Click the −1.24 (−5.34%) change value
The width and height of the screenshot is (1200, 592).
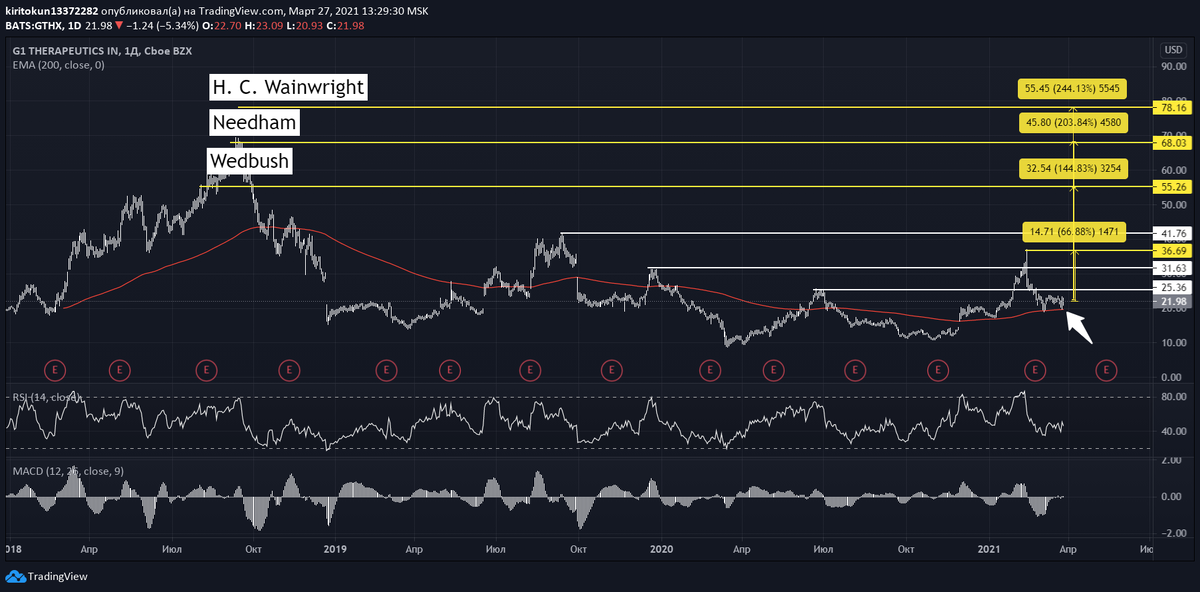(150, 24)
